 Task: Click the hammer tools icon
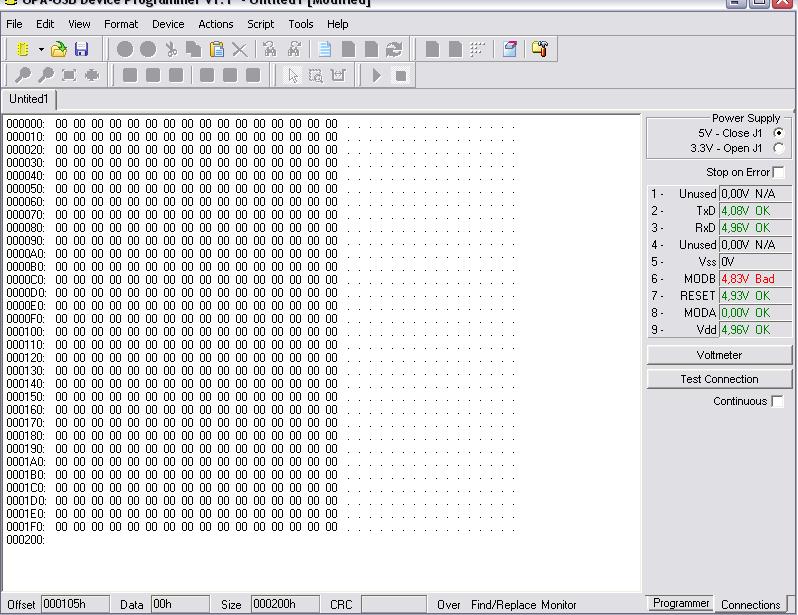[x=539, y=49]
